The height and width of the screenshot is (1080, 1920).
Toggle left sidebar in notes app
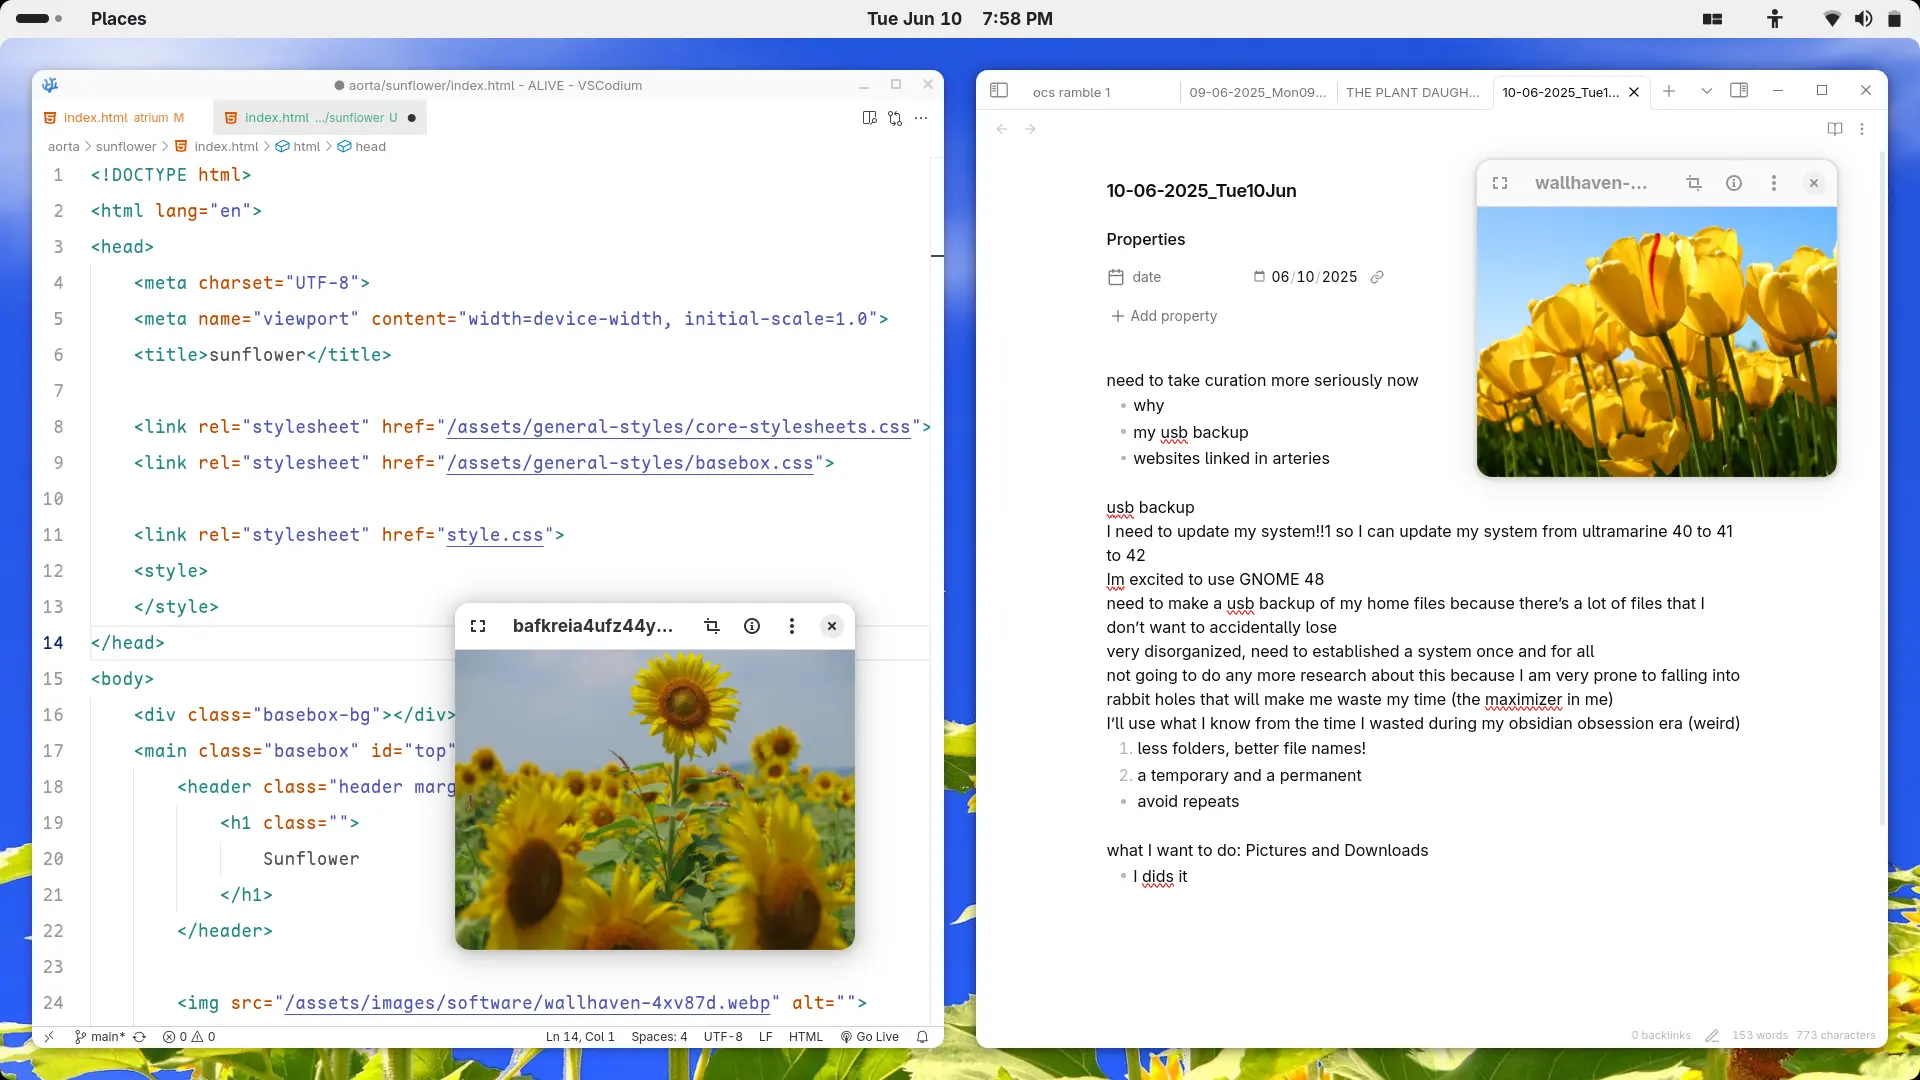coord(999,91)
